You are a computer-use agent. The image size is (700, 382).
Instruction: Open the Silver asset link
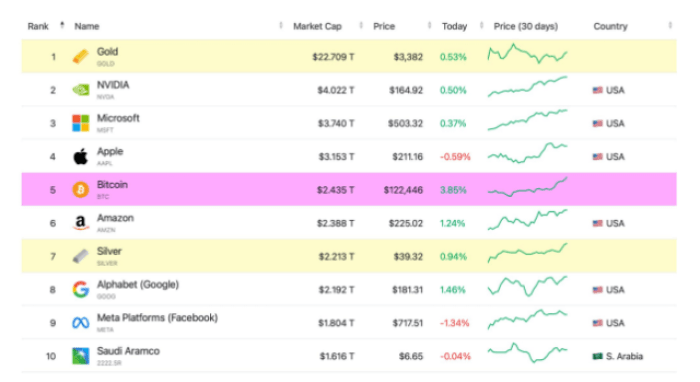click(109, 251)
